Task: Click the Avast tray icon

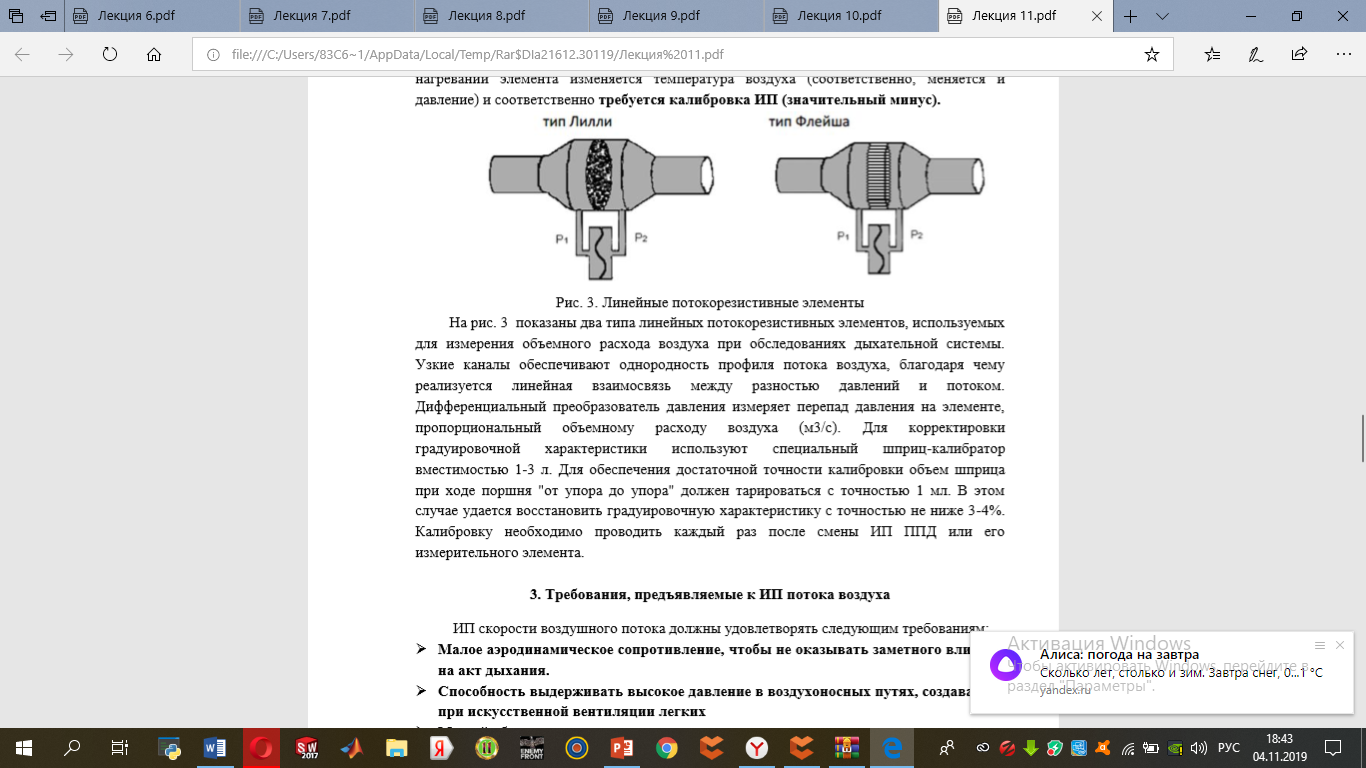Action: 1103,747
